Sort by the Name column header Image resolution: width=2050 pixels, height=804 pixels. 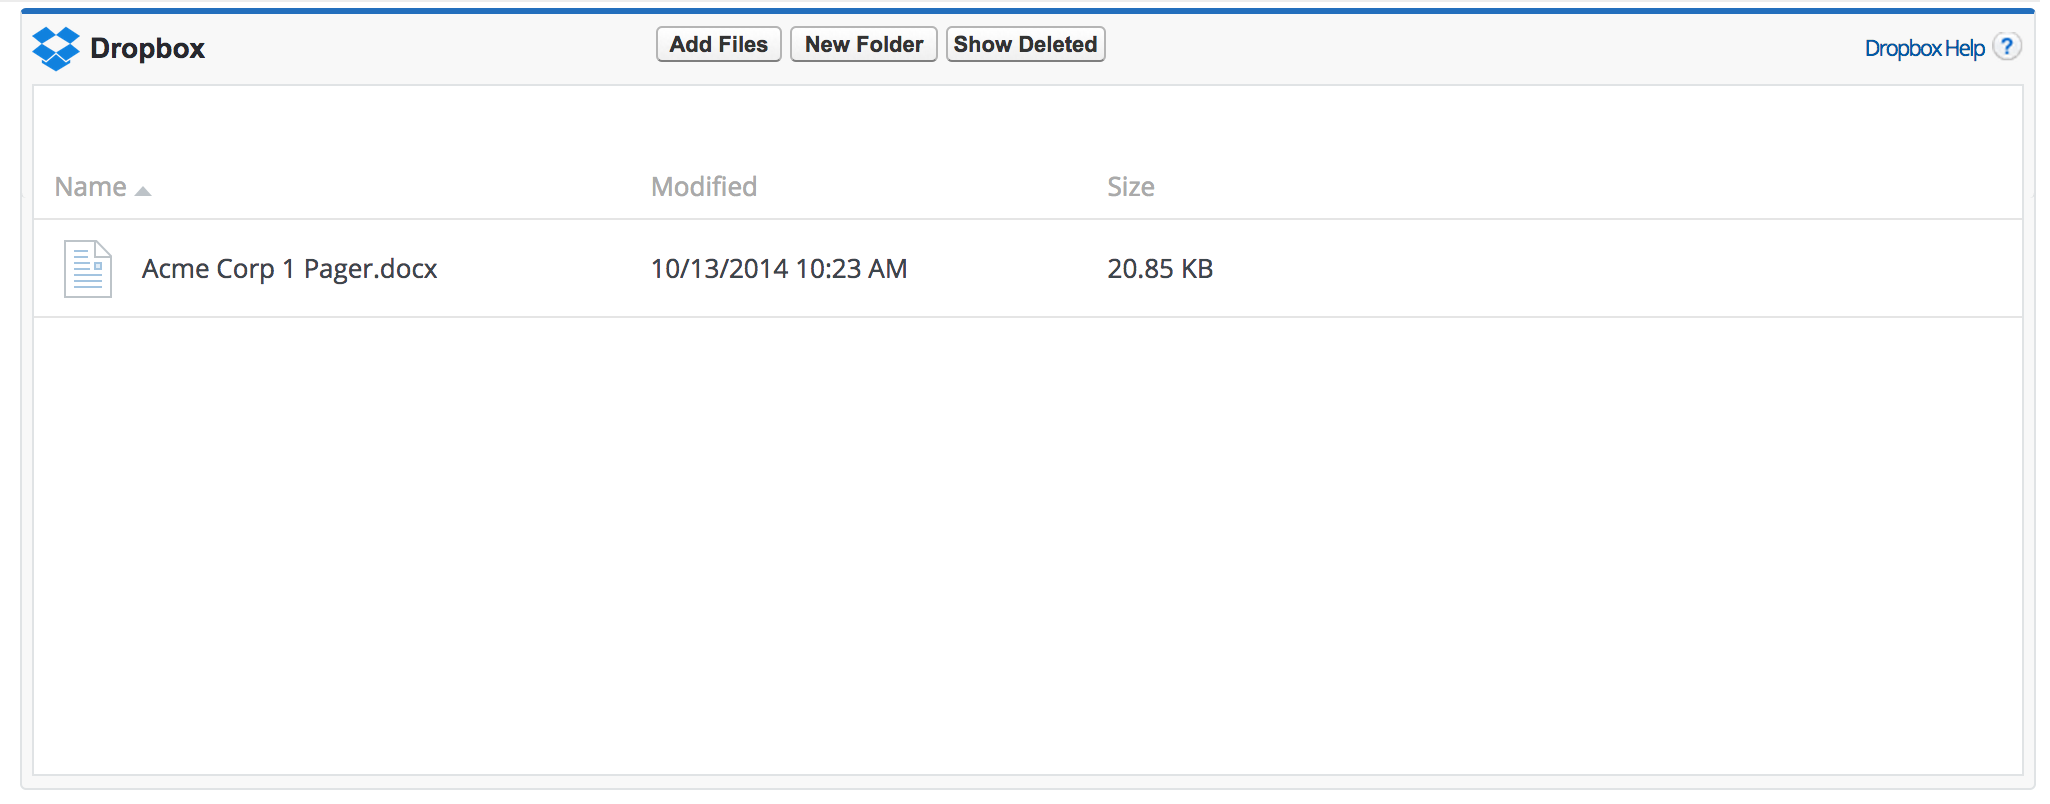pos(90,187)
